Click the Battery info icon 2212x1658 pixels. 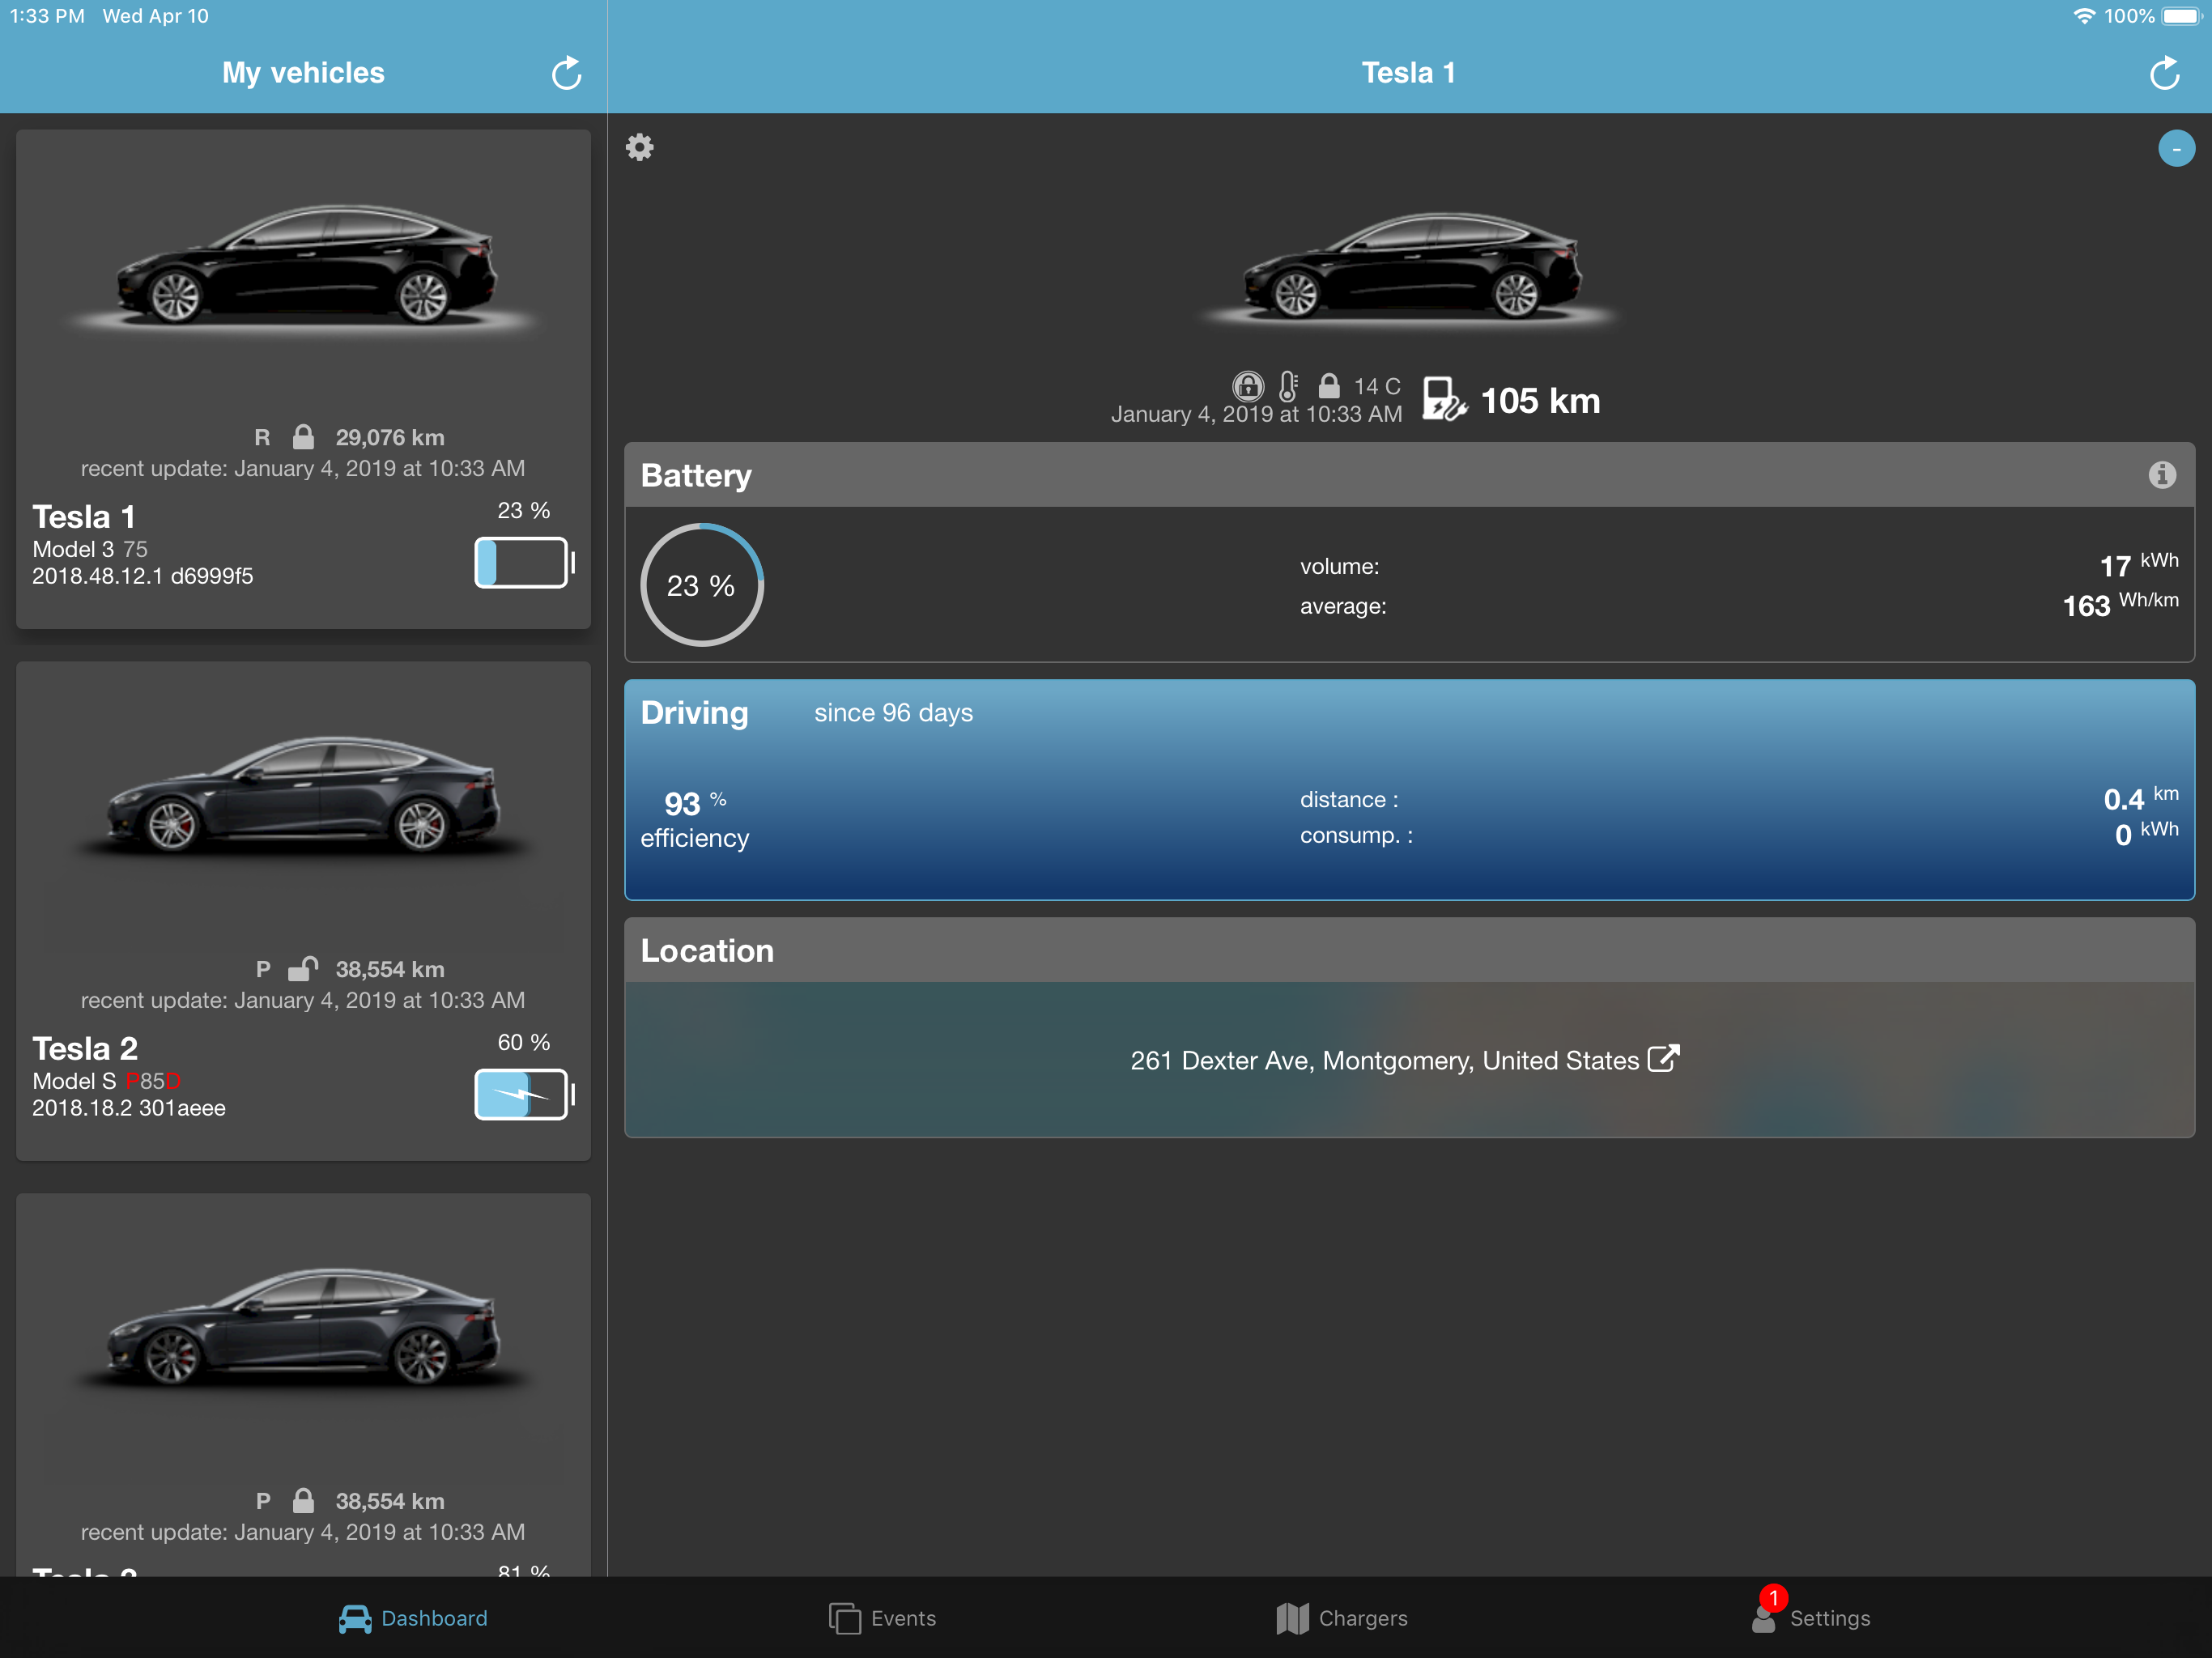click(2161, 475)
